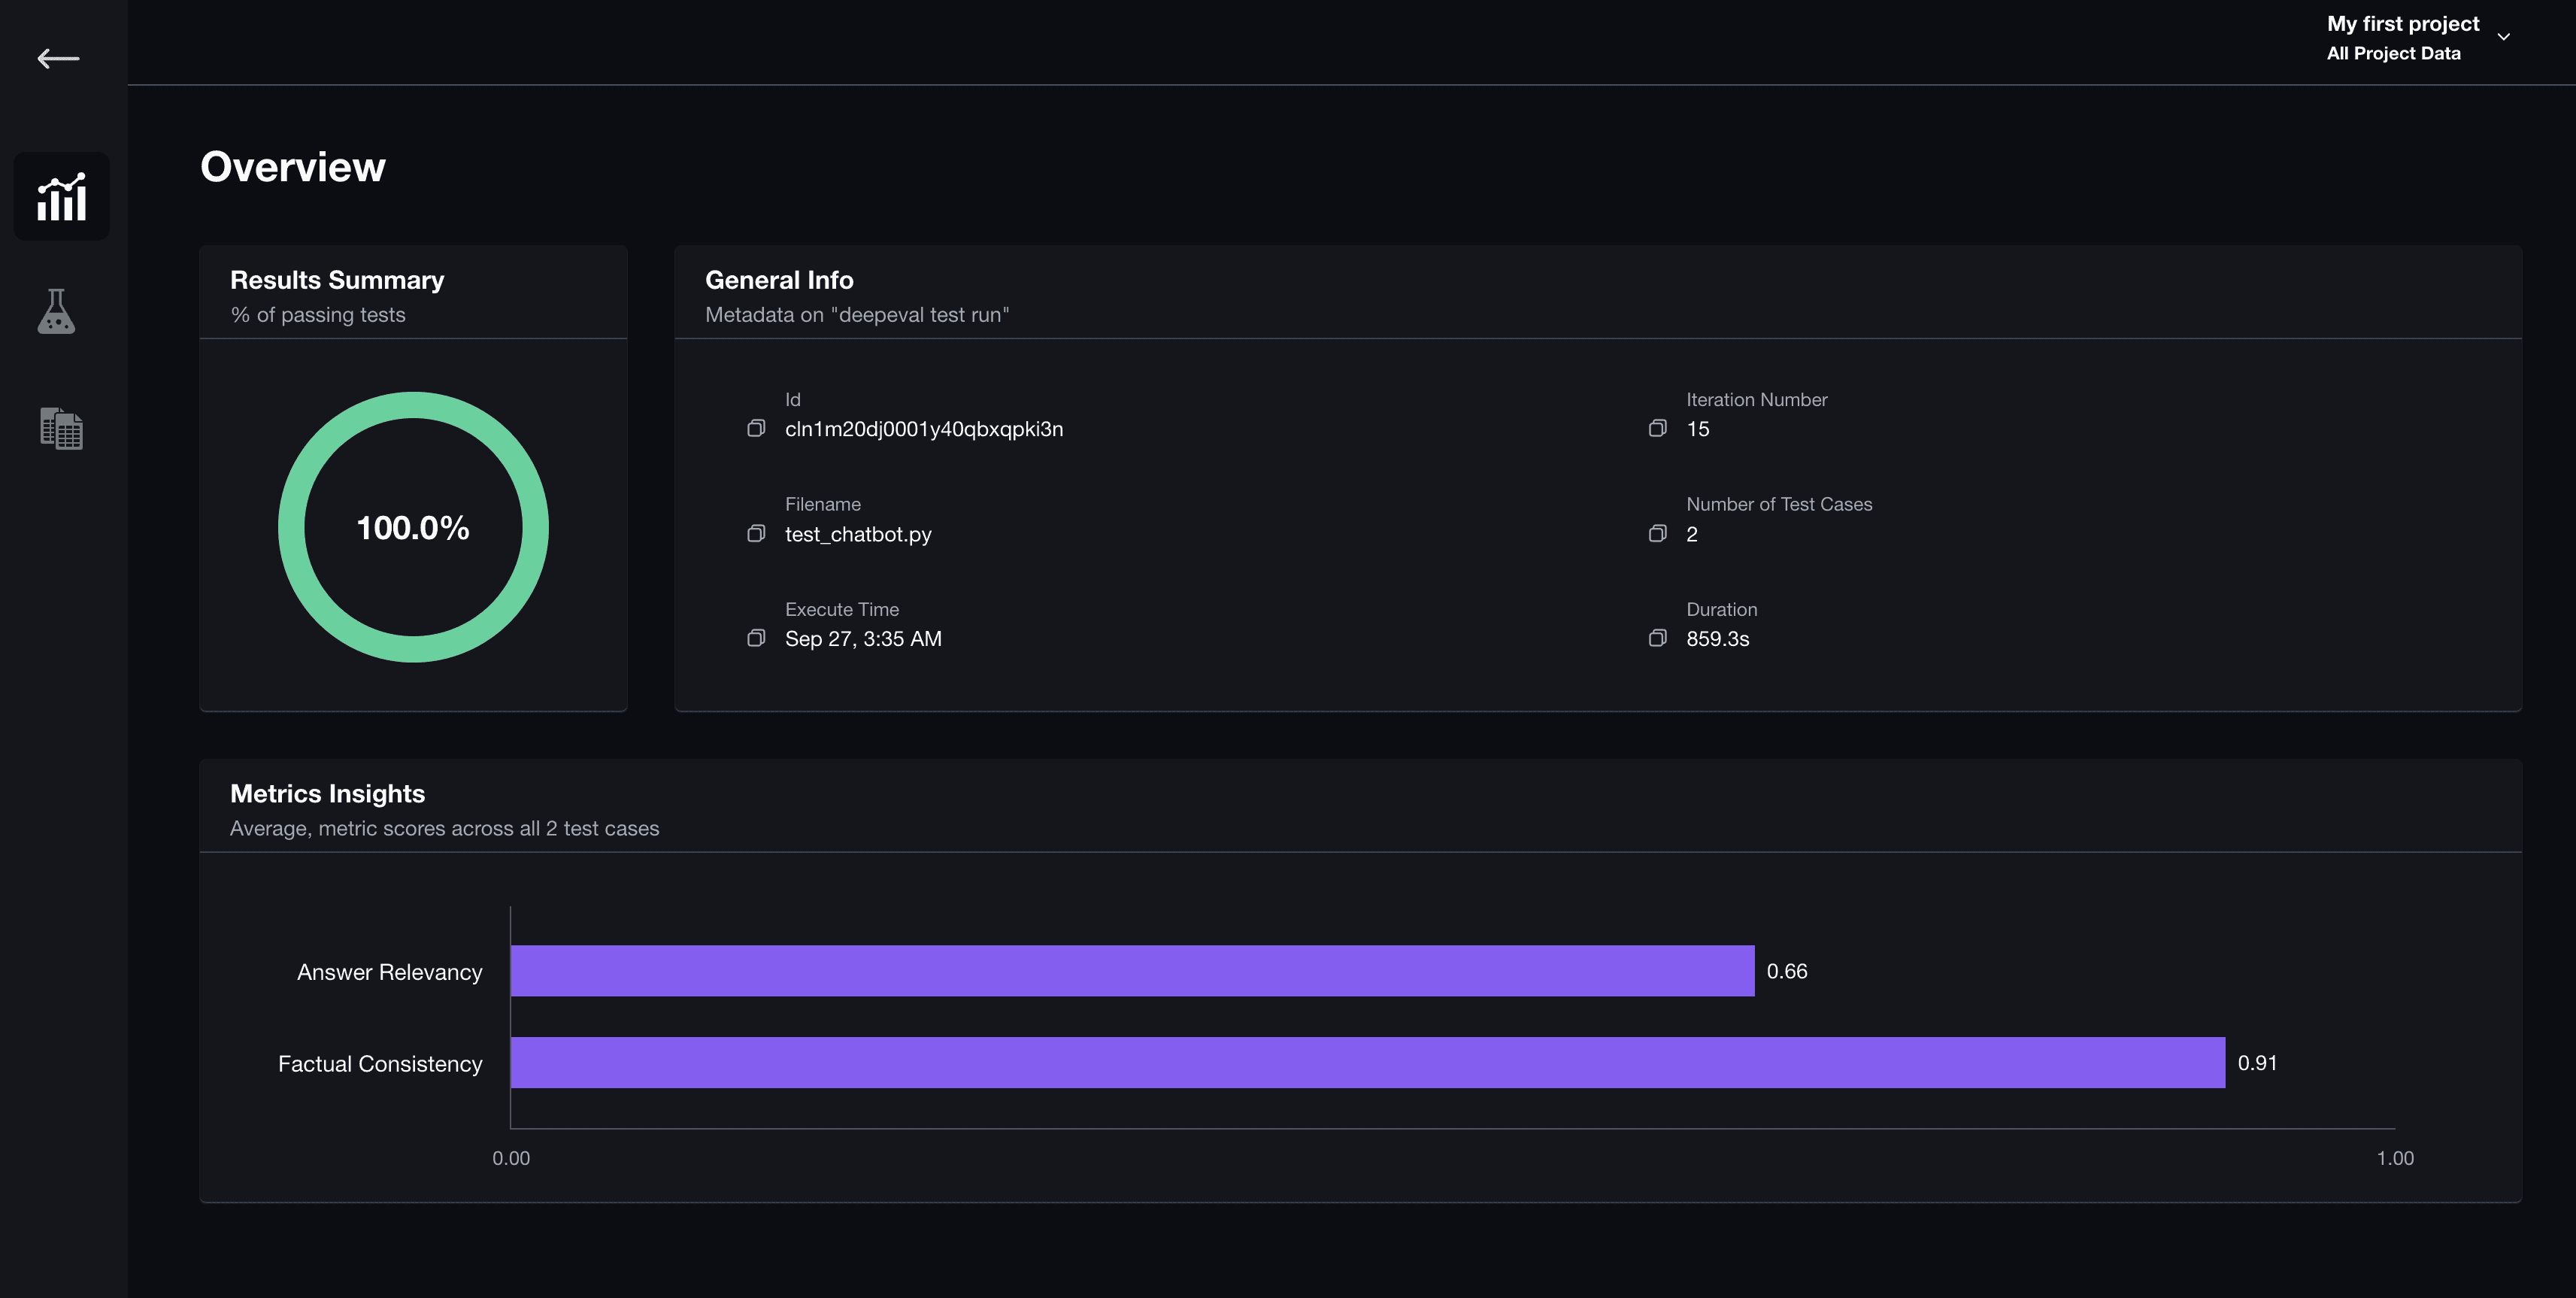Viewport: 2576px width, 1298px height.
Task: Copy the Duration 859.3s value
Action: (1657, 638)
